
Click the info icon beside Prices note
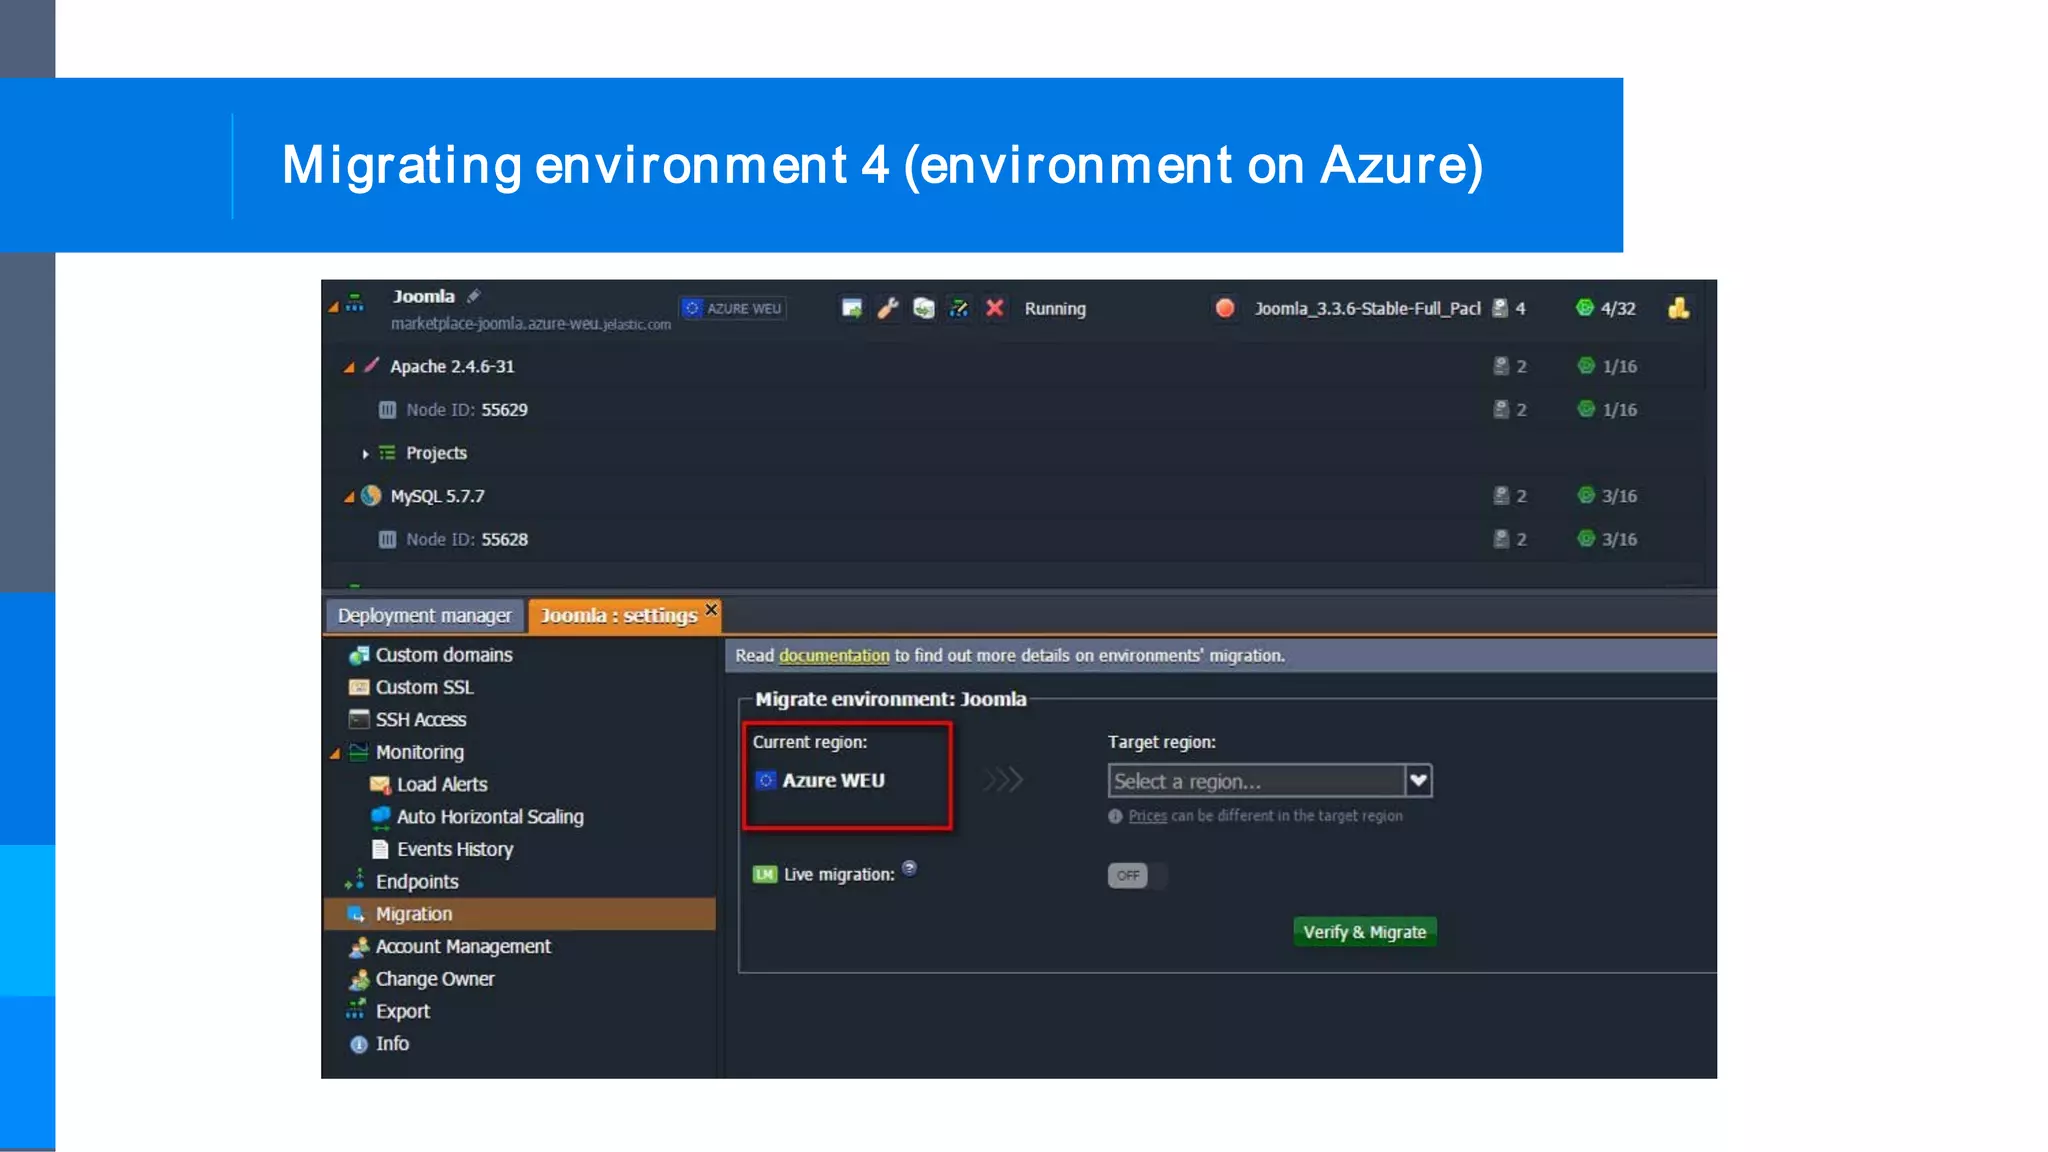[1115, 816]
